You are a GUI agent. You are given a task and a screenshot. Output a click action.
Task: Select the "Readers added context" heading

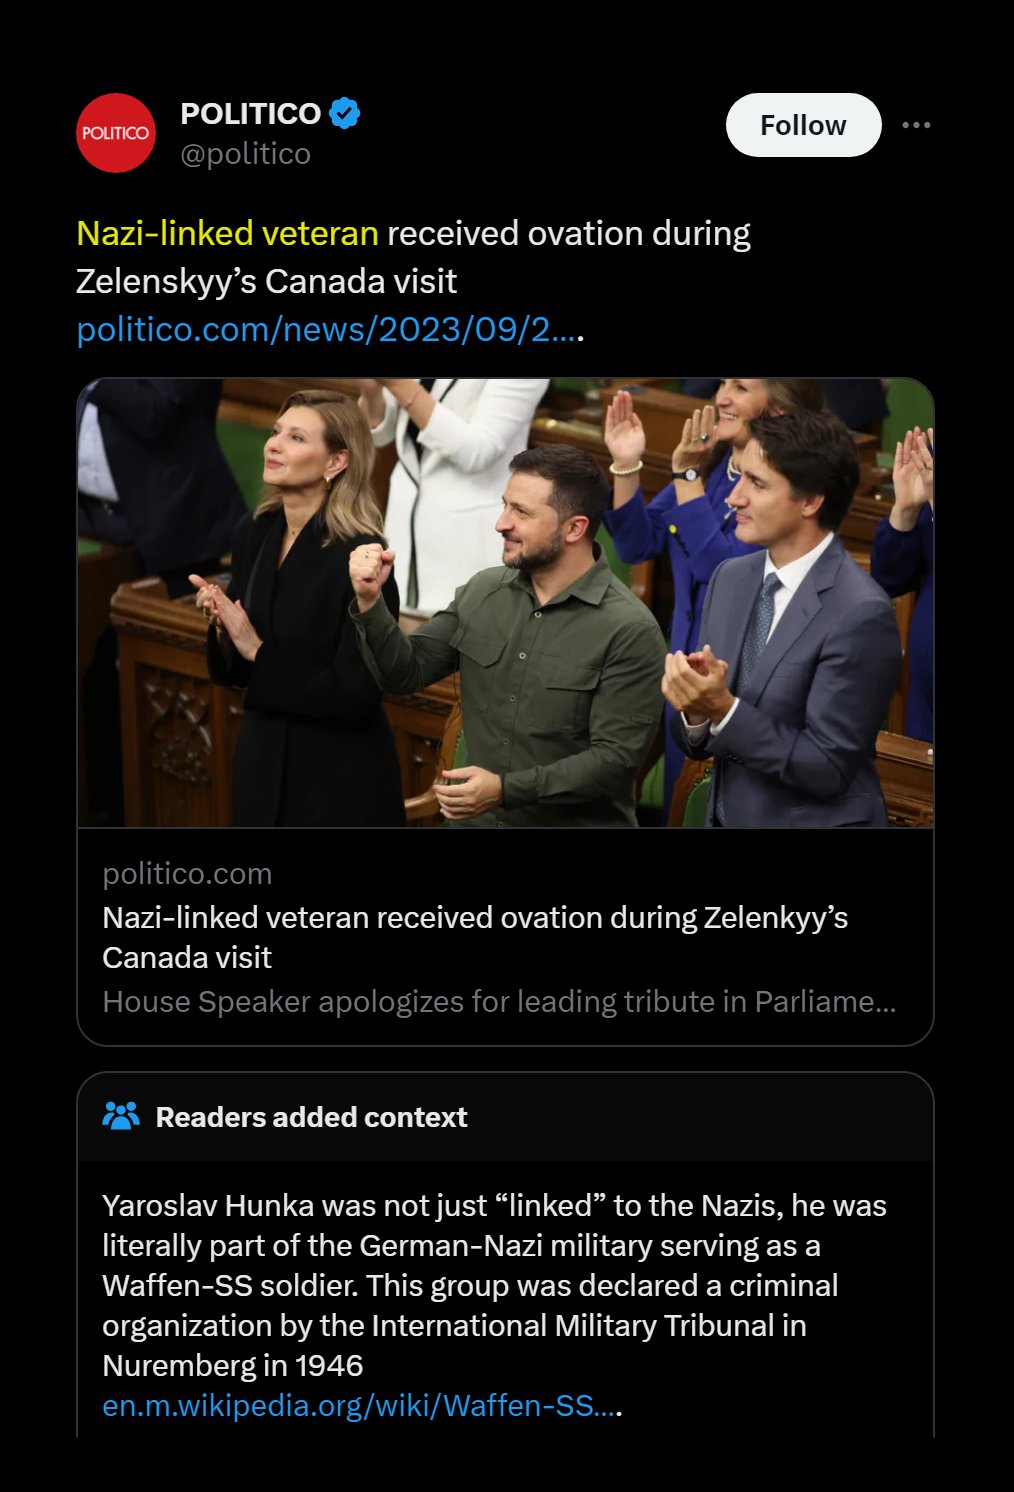tap(311, 1117)
